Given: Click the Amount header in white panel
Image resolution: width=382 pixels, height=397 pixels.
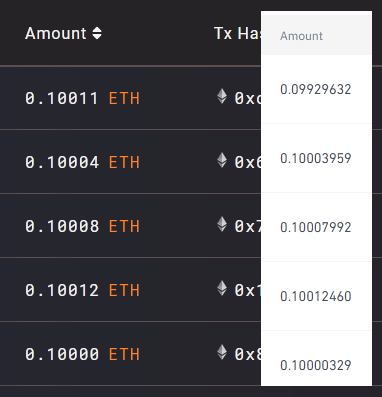Looking at the screenshot, I should pos(301,36).
